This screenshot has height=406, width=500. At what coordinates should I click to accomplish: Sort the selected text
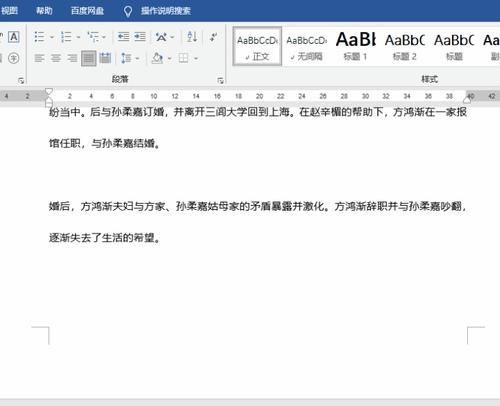(x=192, y=37)
